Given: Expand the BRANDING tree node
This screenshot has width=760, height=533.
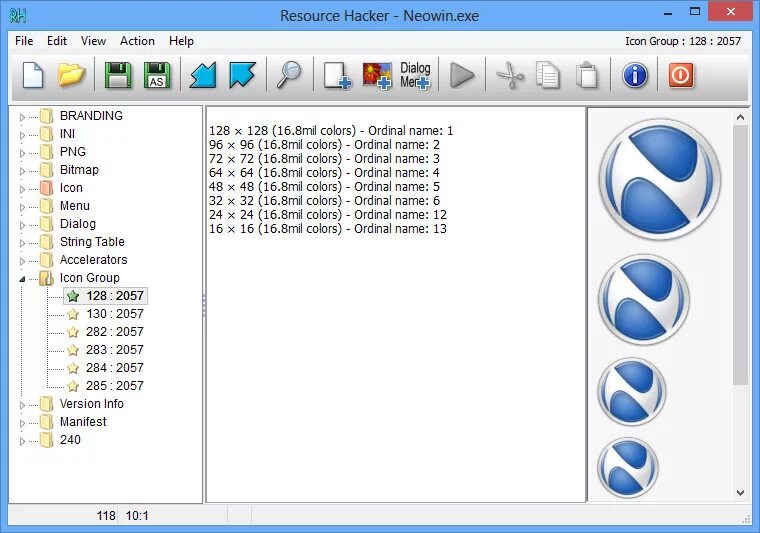Looking at the screenshot, I should pyautogui.click(x=22, y=117).
